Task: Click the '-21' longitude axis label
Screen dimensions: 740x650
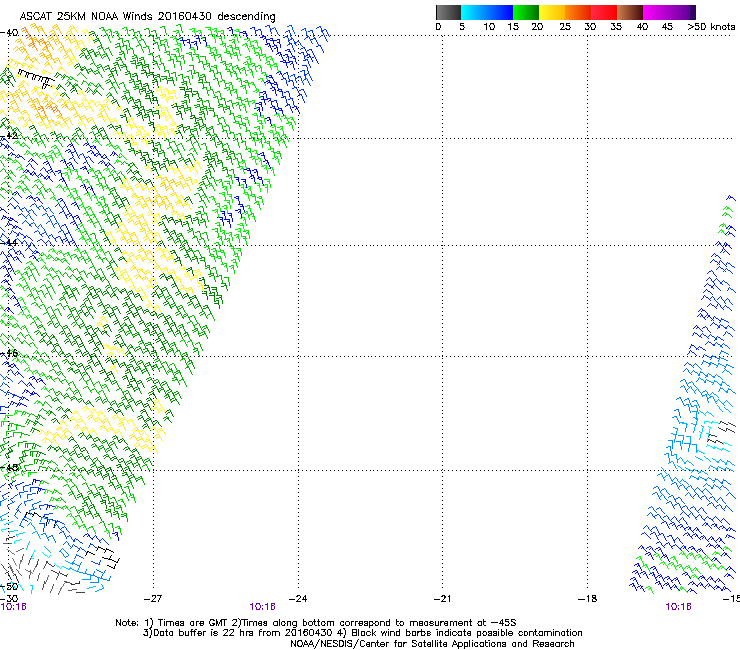Action: pyautogui.click(x=443, y=599)
